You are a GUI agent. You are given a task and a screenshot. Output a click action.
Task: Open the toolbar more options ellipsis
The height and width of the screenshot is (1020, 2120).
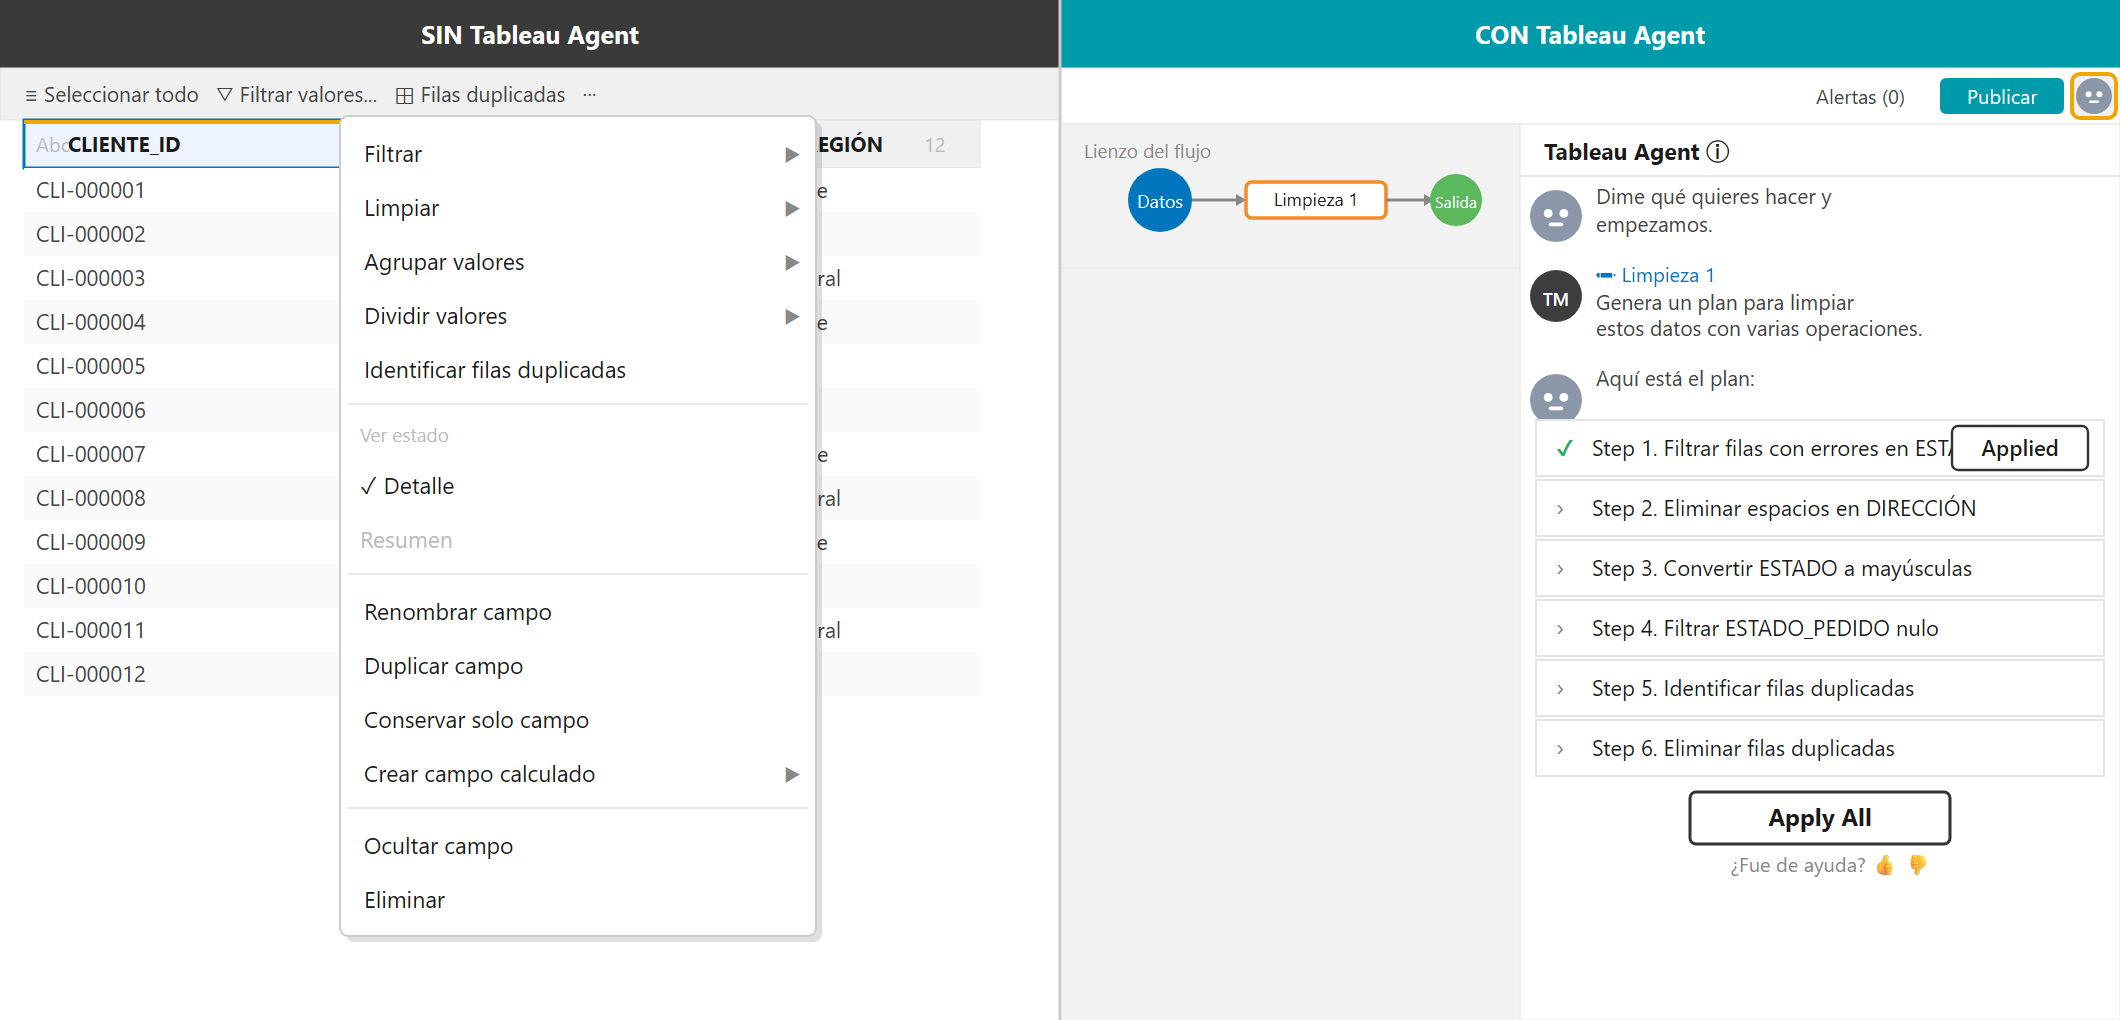(590, 95)
